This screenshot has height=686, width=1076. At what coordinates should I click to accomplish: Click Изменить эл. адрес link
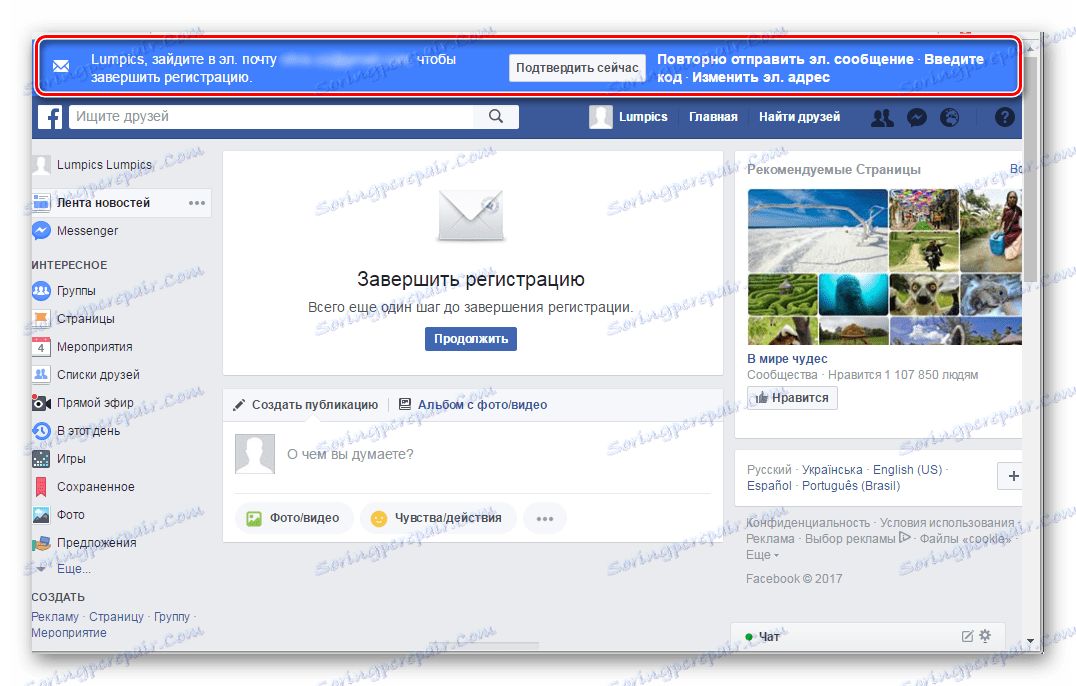tap(760, 78)
